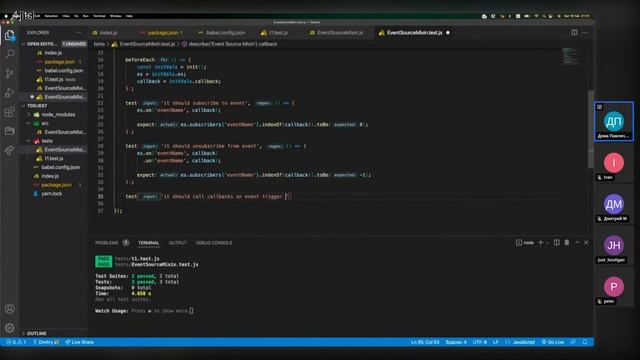This screenshot has height=360, width=640.
Task: Expand the node_modules folder
Action: click(58, 115)
